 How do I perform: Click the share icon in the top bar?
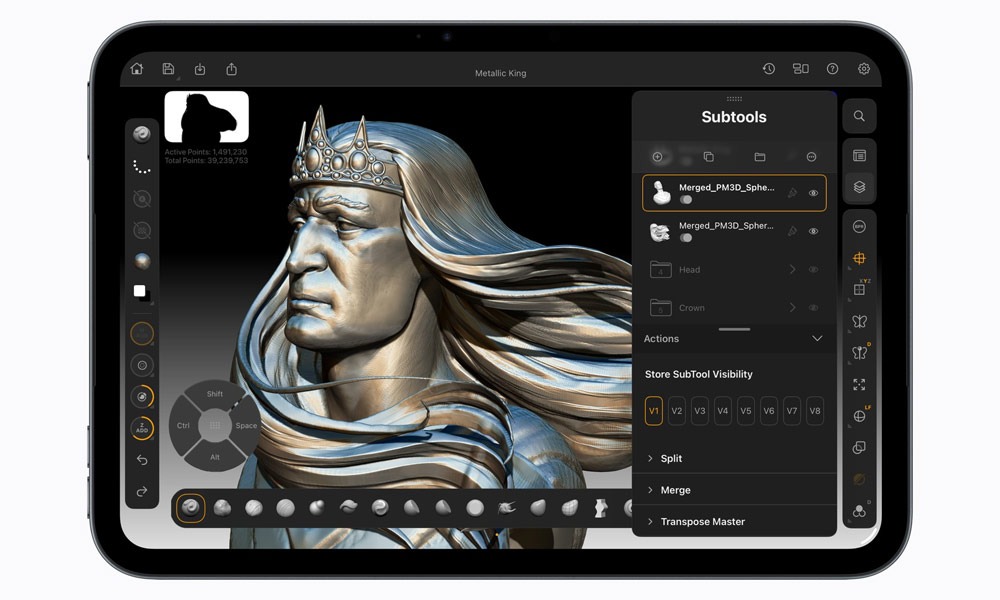(232, 69)
